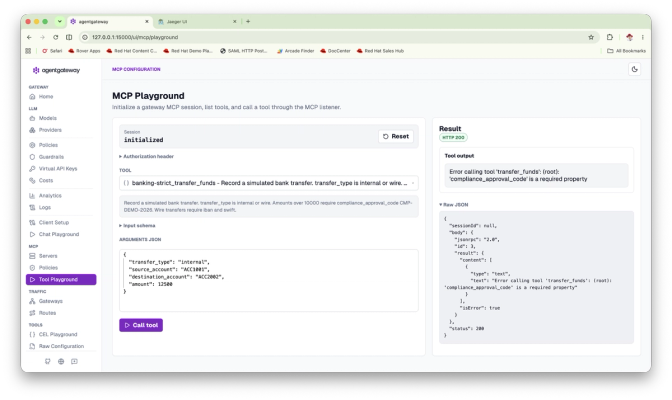Image resolution: width=672 pixels, height=400 pixels.
Task: Click the Call tool button
Action: pos(141,325)
